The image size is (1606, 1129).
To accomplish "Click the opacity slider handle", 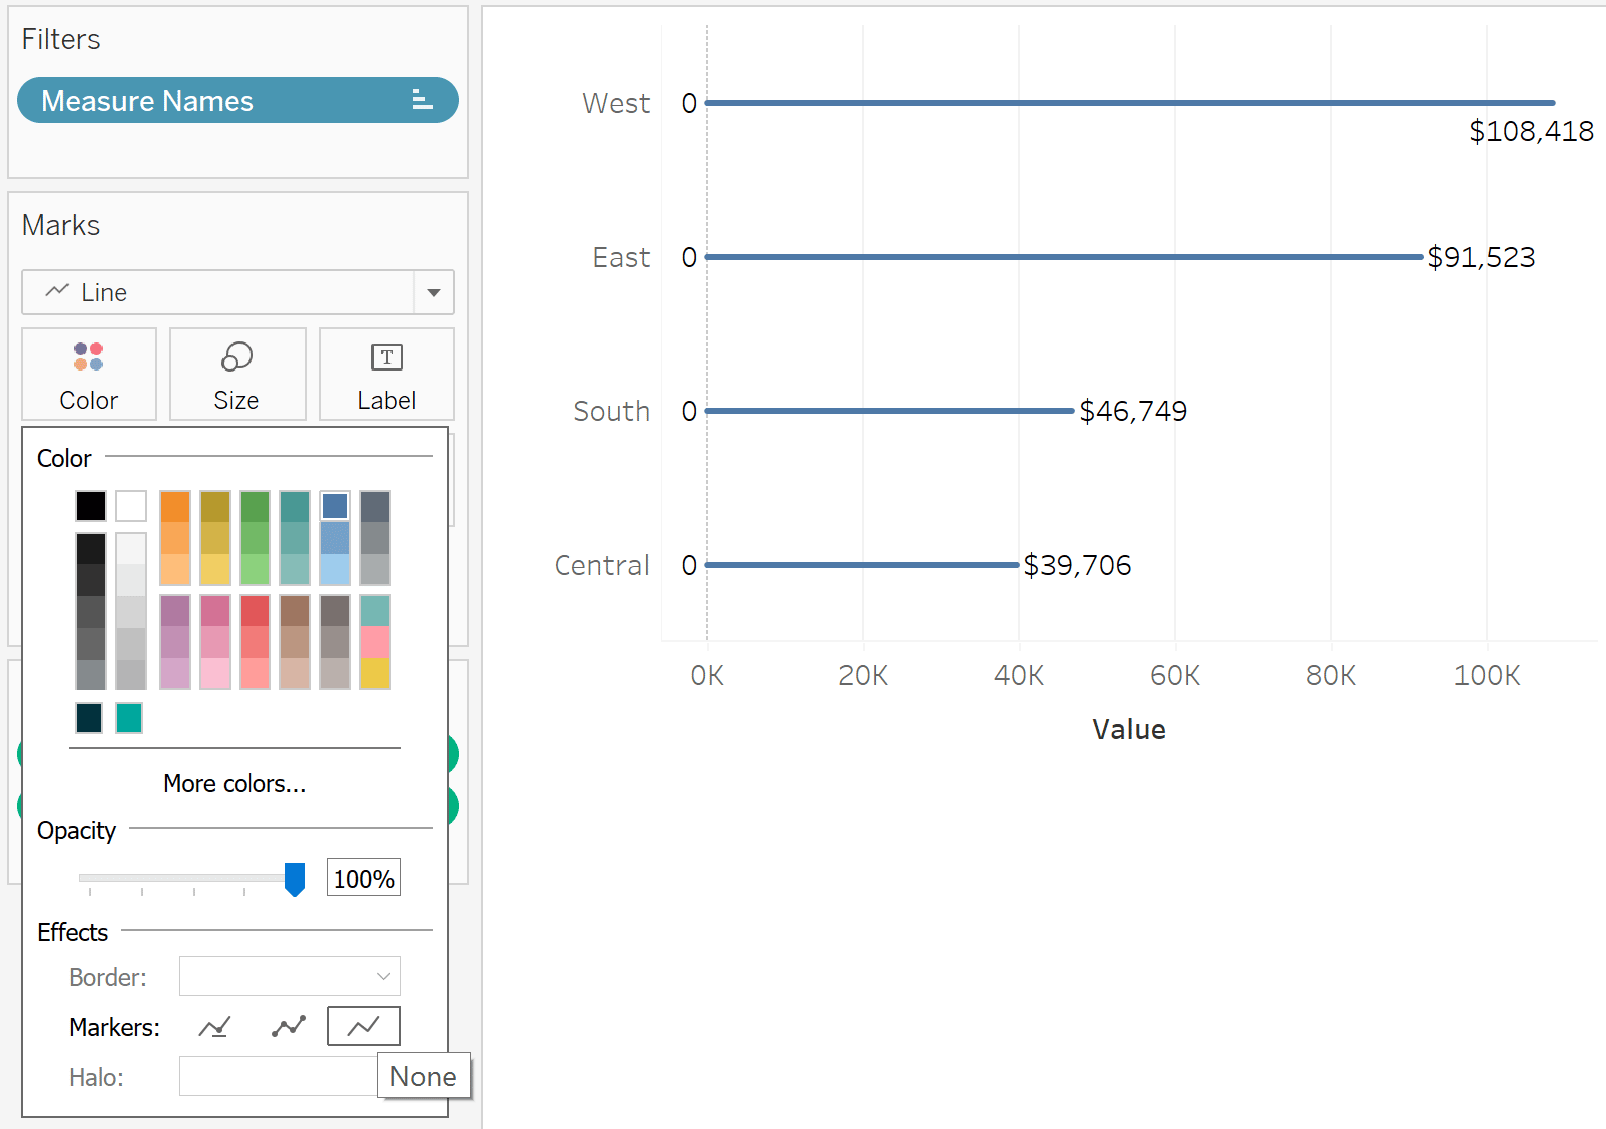I will click(x=295, y=879).
